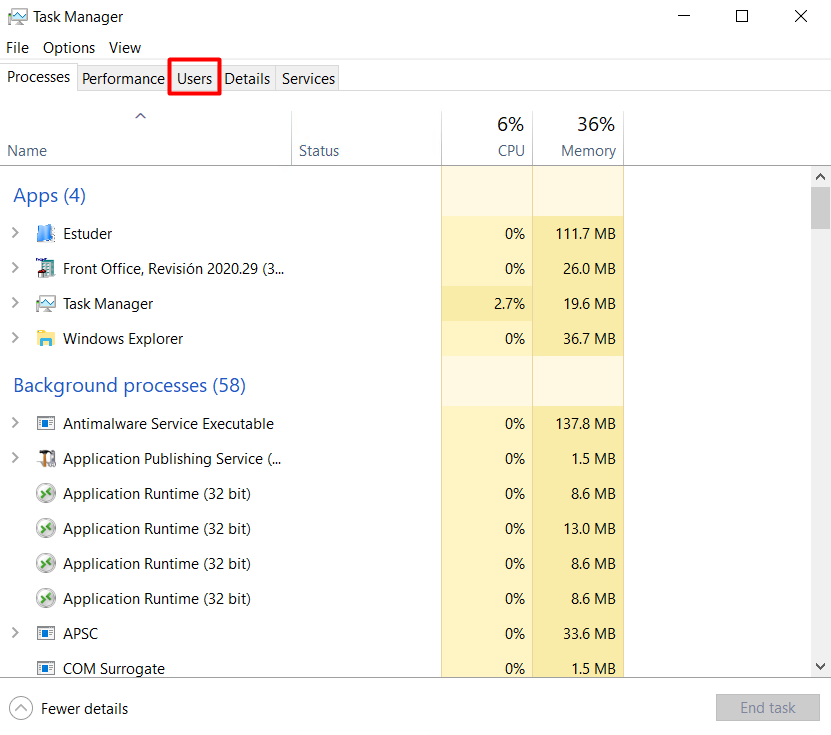Screen dimensions: 831x735
Task: Expand the Front Office entry
Action: click(x=15, y=268)
